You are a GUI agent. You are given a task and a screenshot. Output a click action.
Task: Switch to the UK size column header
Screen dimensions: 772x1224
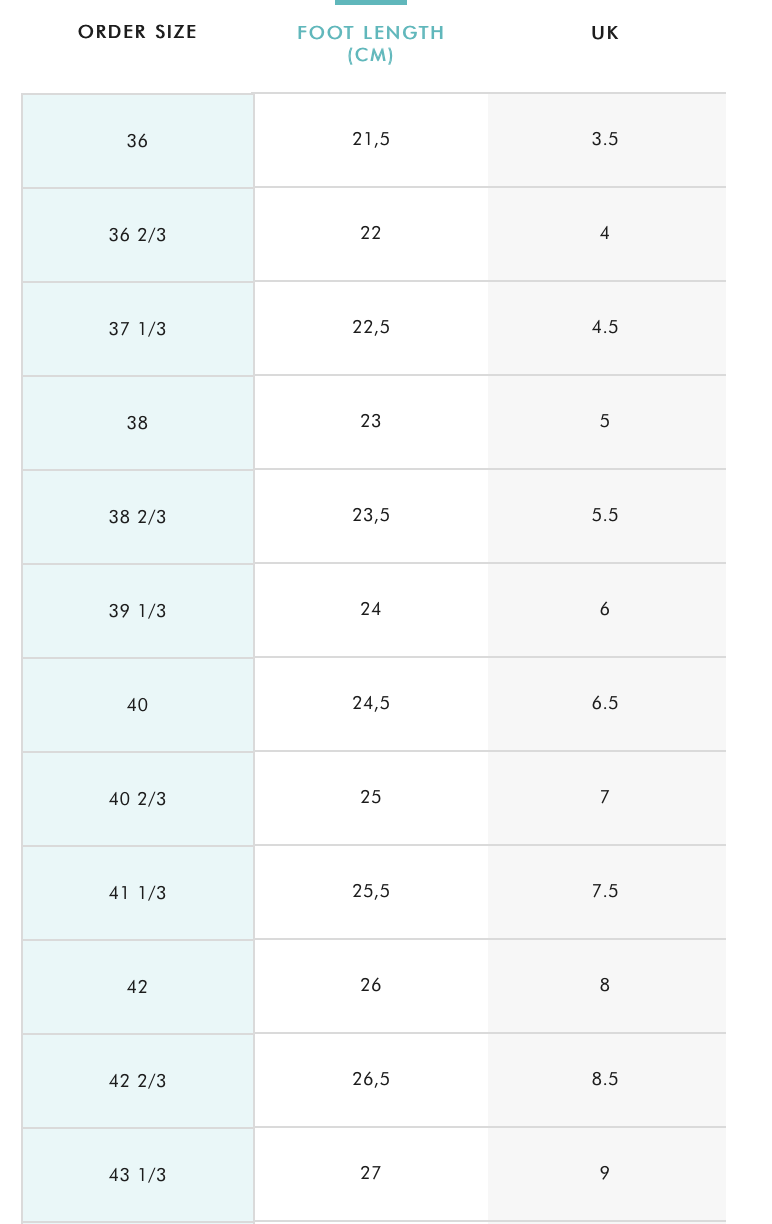tap(605, 33)
